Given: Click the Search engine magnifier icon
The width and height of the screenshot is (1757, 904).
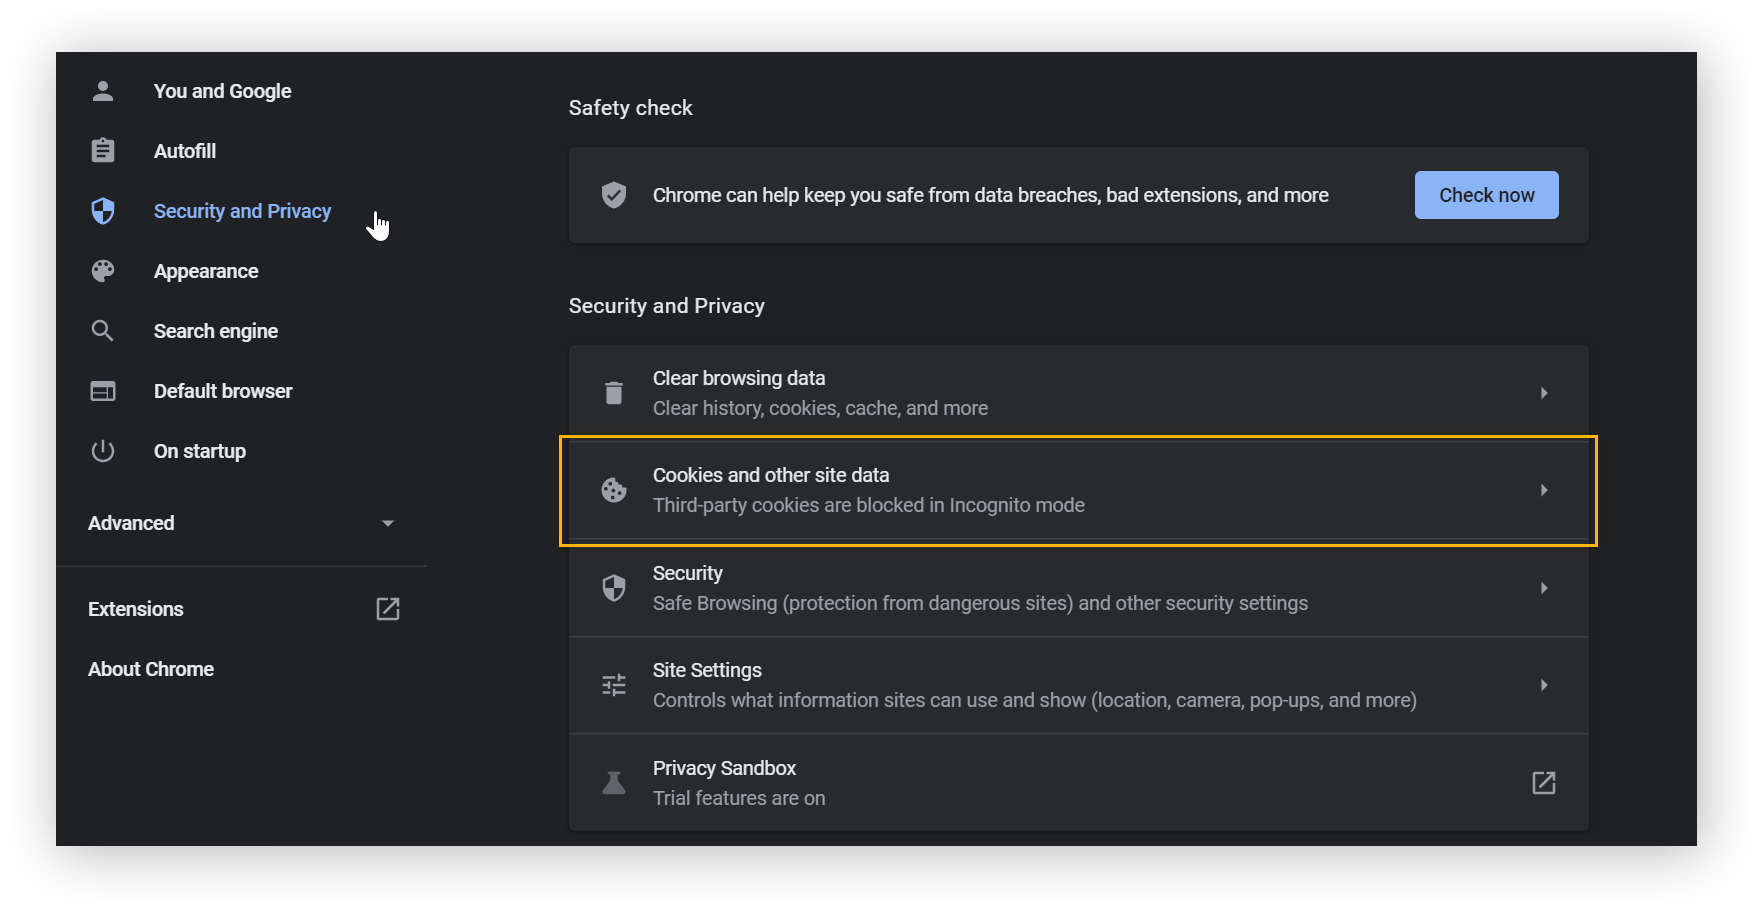Looking at the screenshot, I should (x=103, y=330).
